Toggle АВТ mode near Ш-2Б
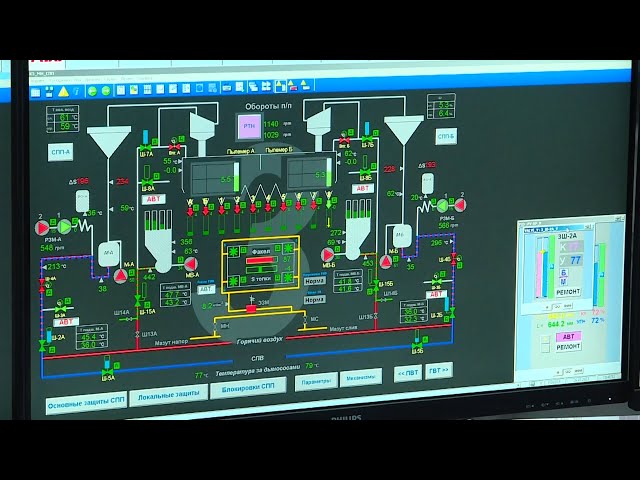 436,294
